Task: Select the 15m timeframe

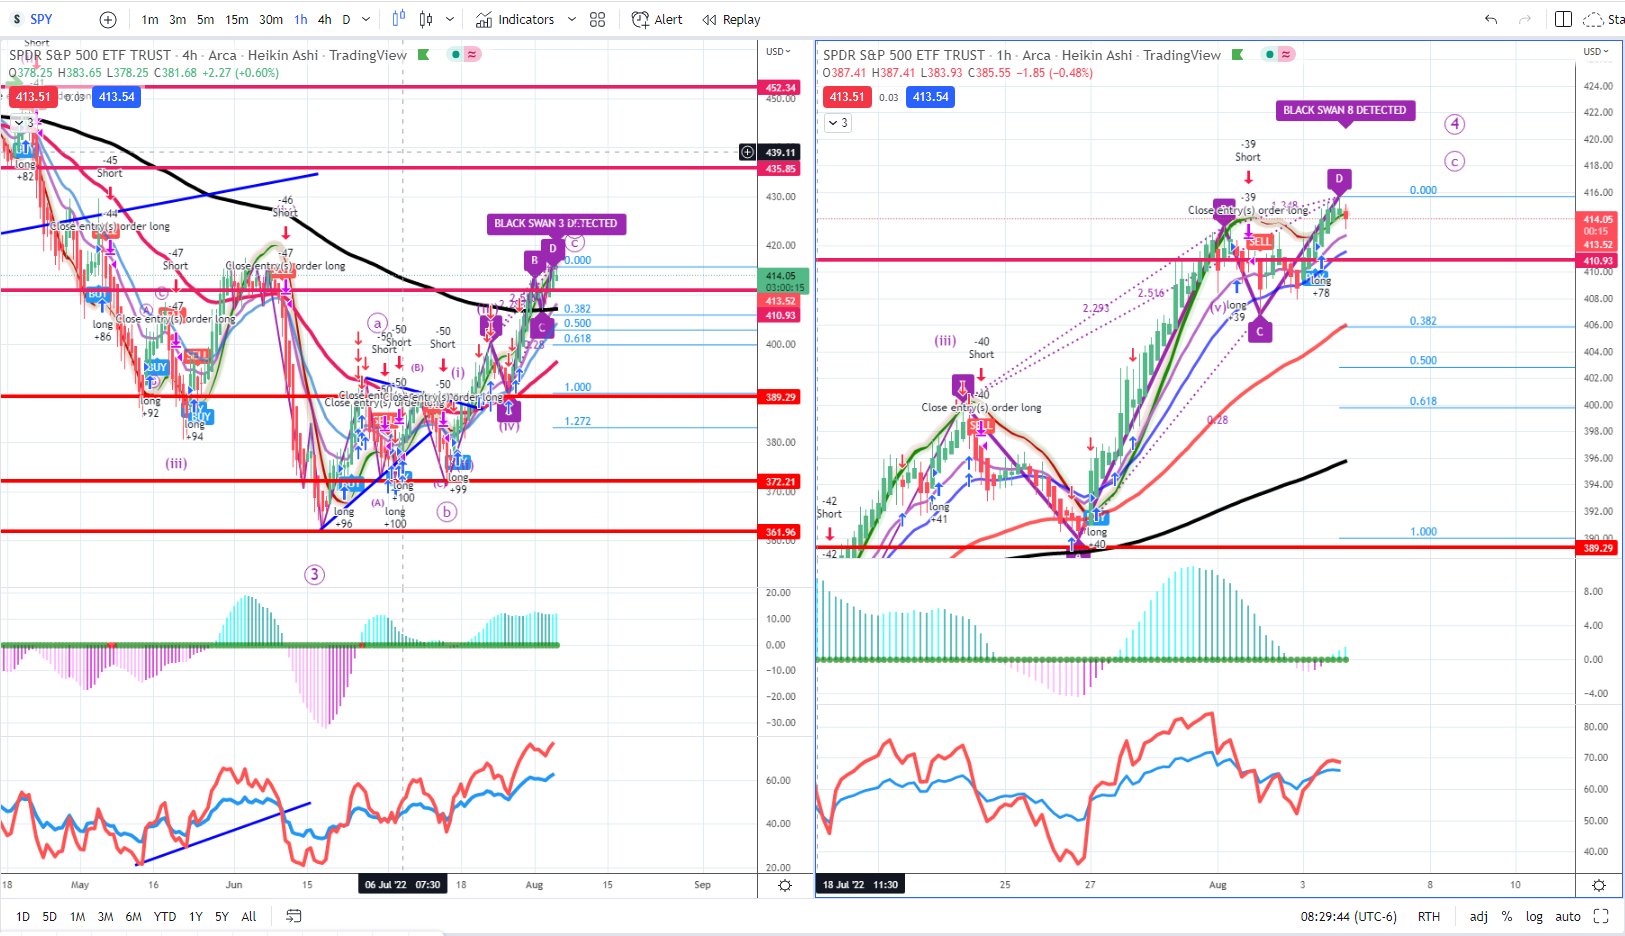Action: (237, 20)
